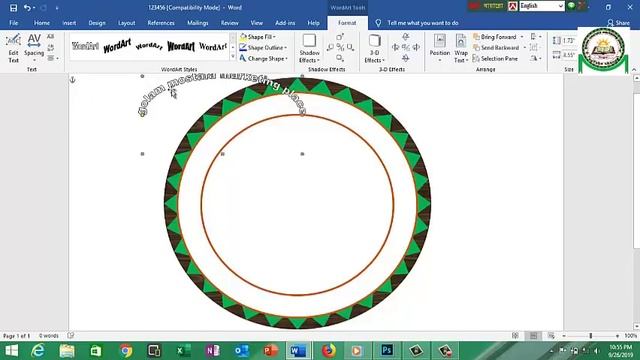Select the first outlined WordArt style
Viewport: 640px width, 360px height.
pos(85,47)
